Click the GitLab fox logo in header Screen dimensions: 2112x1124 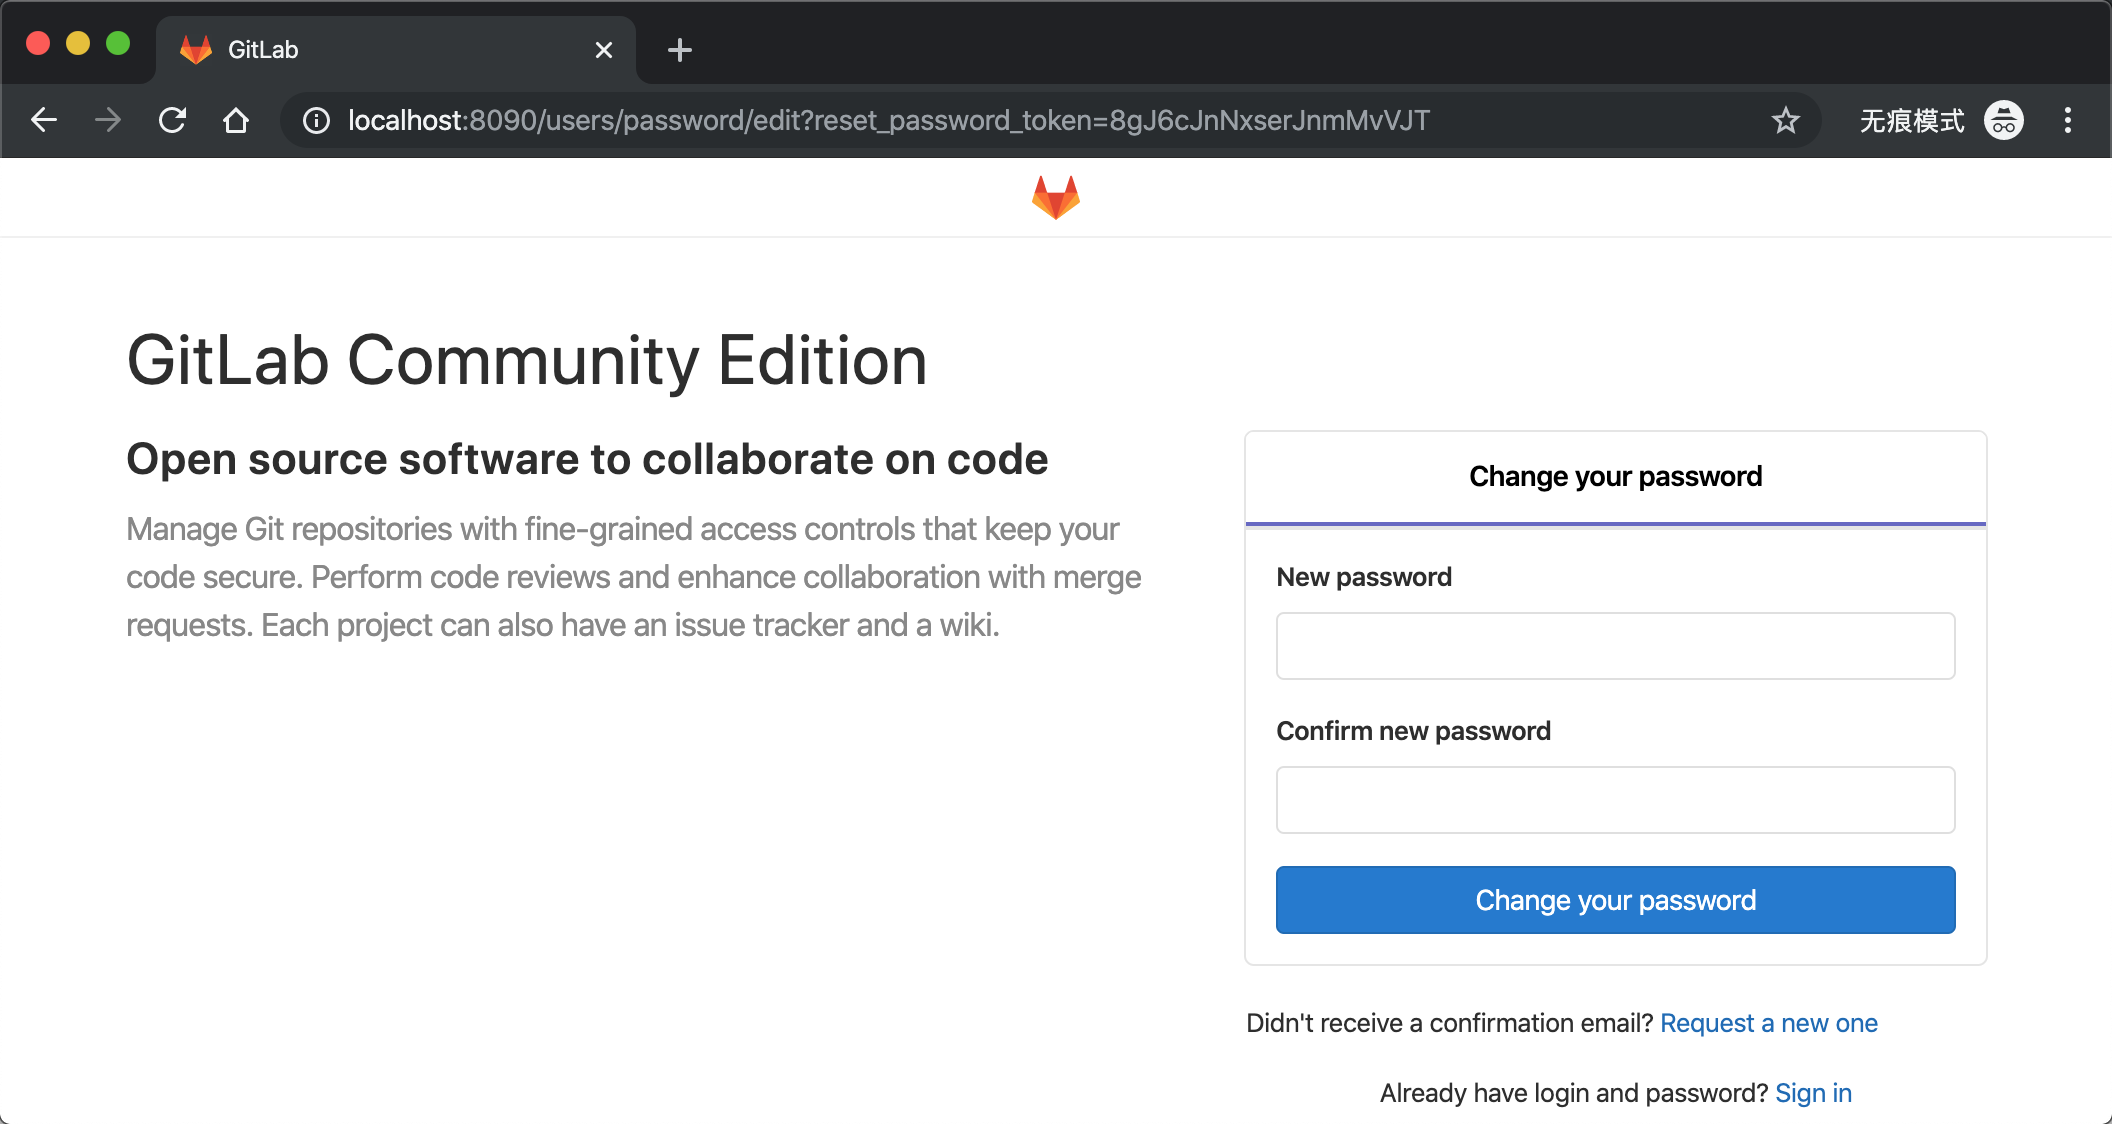point(1056,197)
